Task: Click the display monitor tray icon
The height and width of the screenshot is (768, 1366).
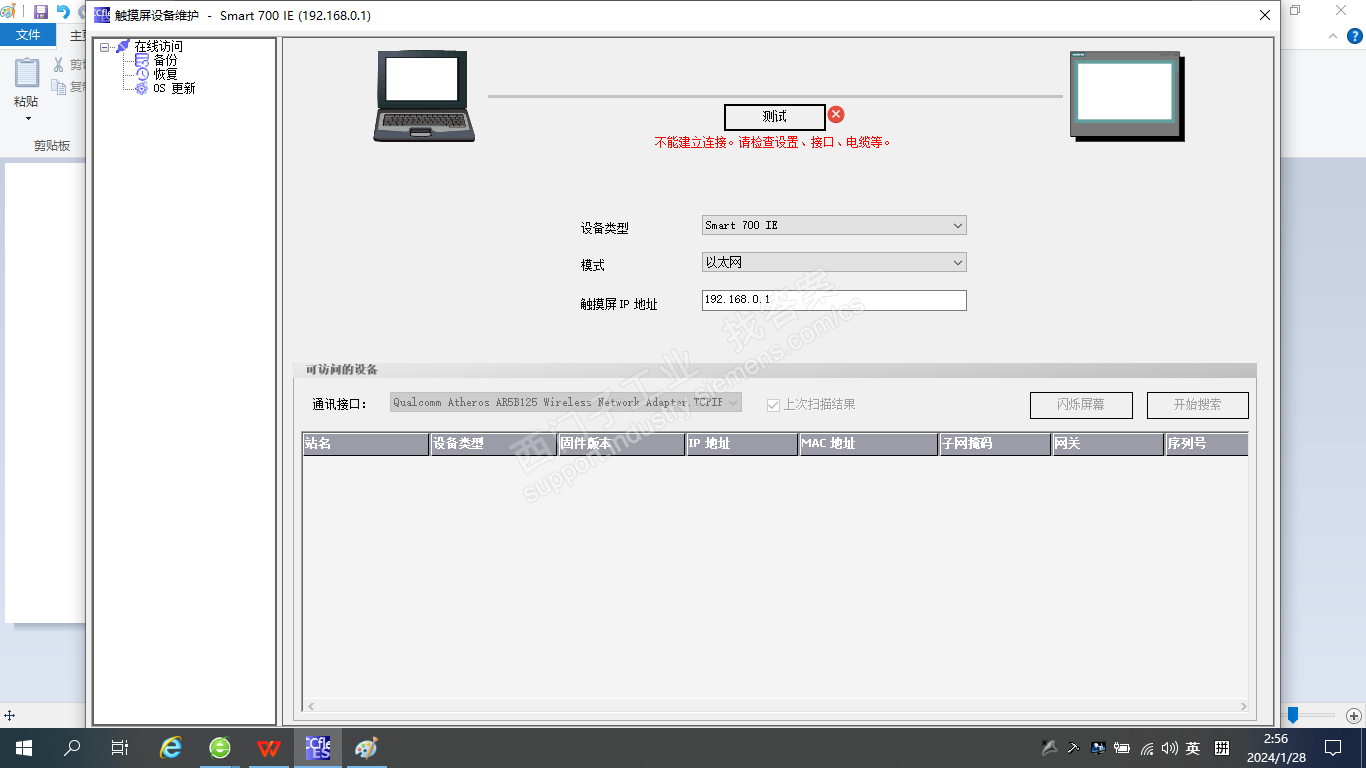Action: point(1098,748)
